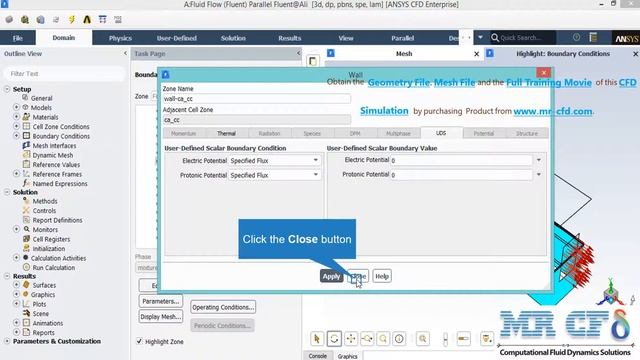
Task: Click the black-and-yellow A-shaped toolbar icon
Action: [87, 19]
